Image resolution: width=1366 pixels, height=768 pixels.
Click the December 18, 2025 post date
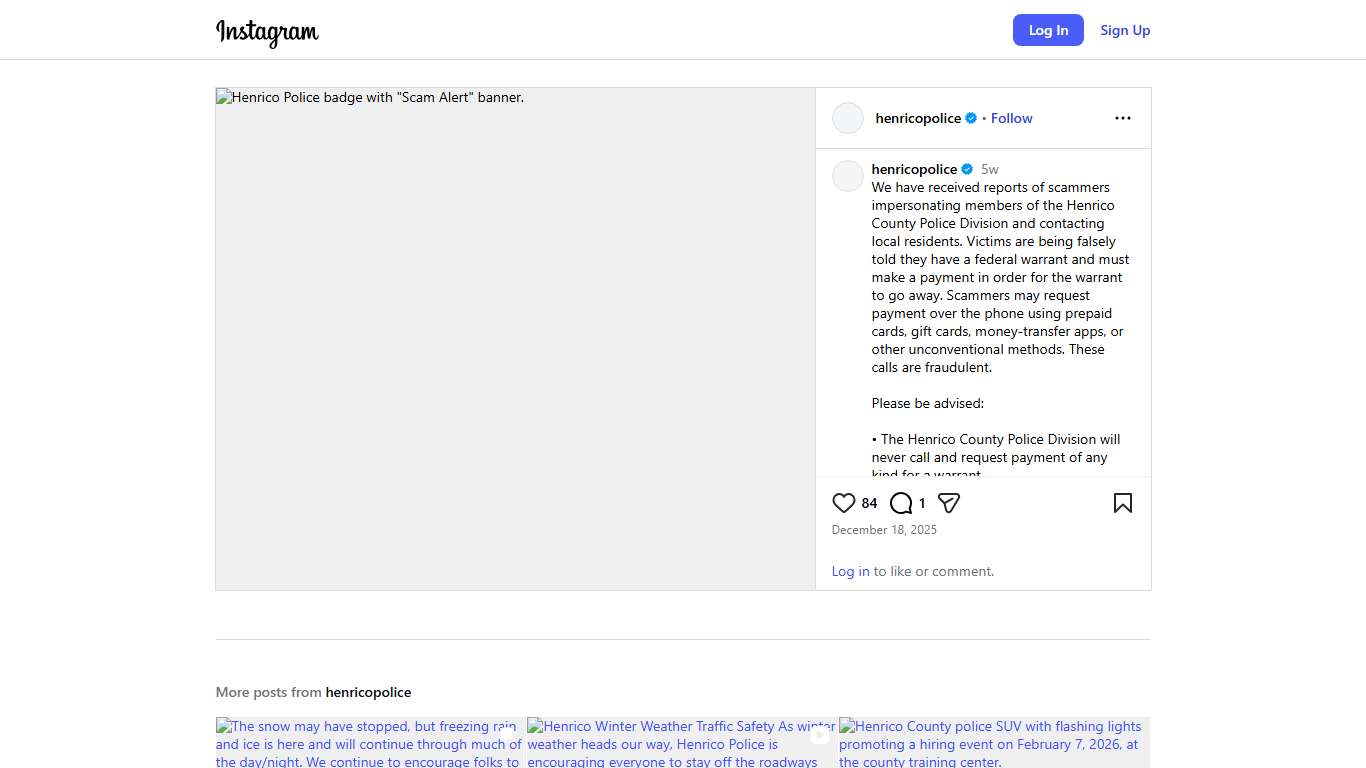(884, 530)
